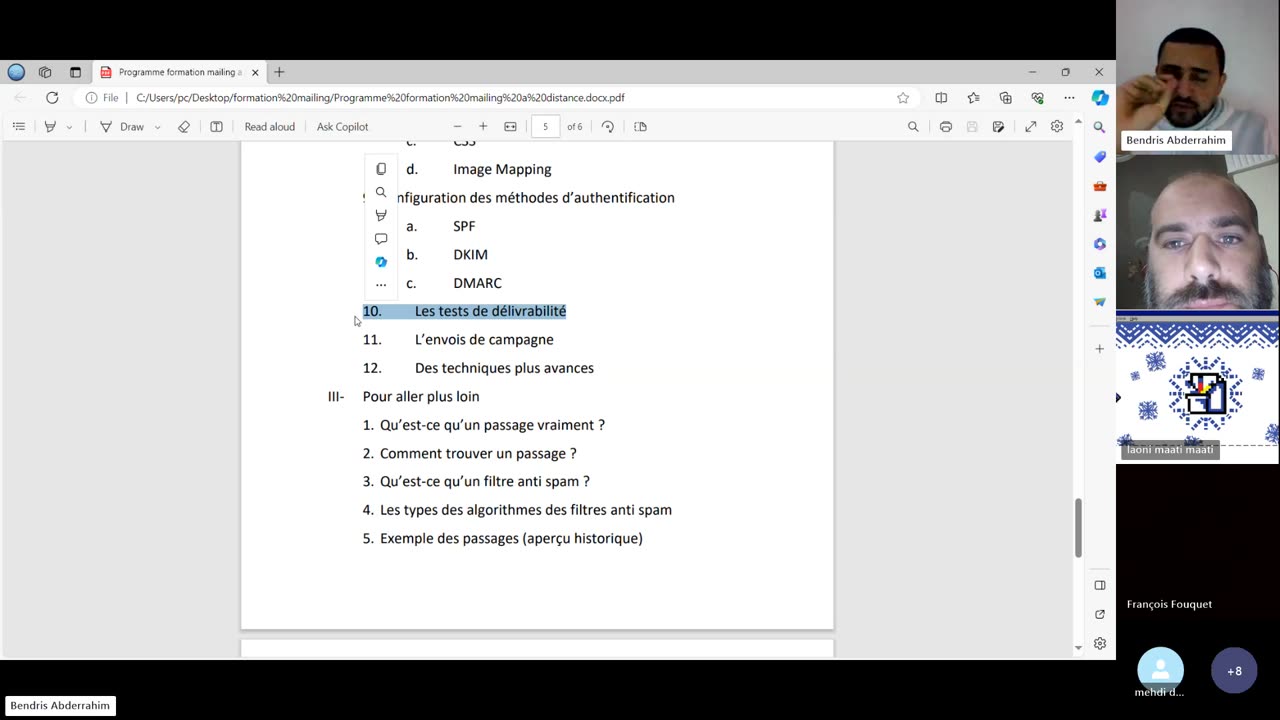Image resolution: width=1280 pixels, height=720 pixels.
Task: Click the Save icon in PDF toolbar
Action: [x=972, y=127]
